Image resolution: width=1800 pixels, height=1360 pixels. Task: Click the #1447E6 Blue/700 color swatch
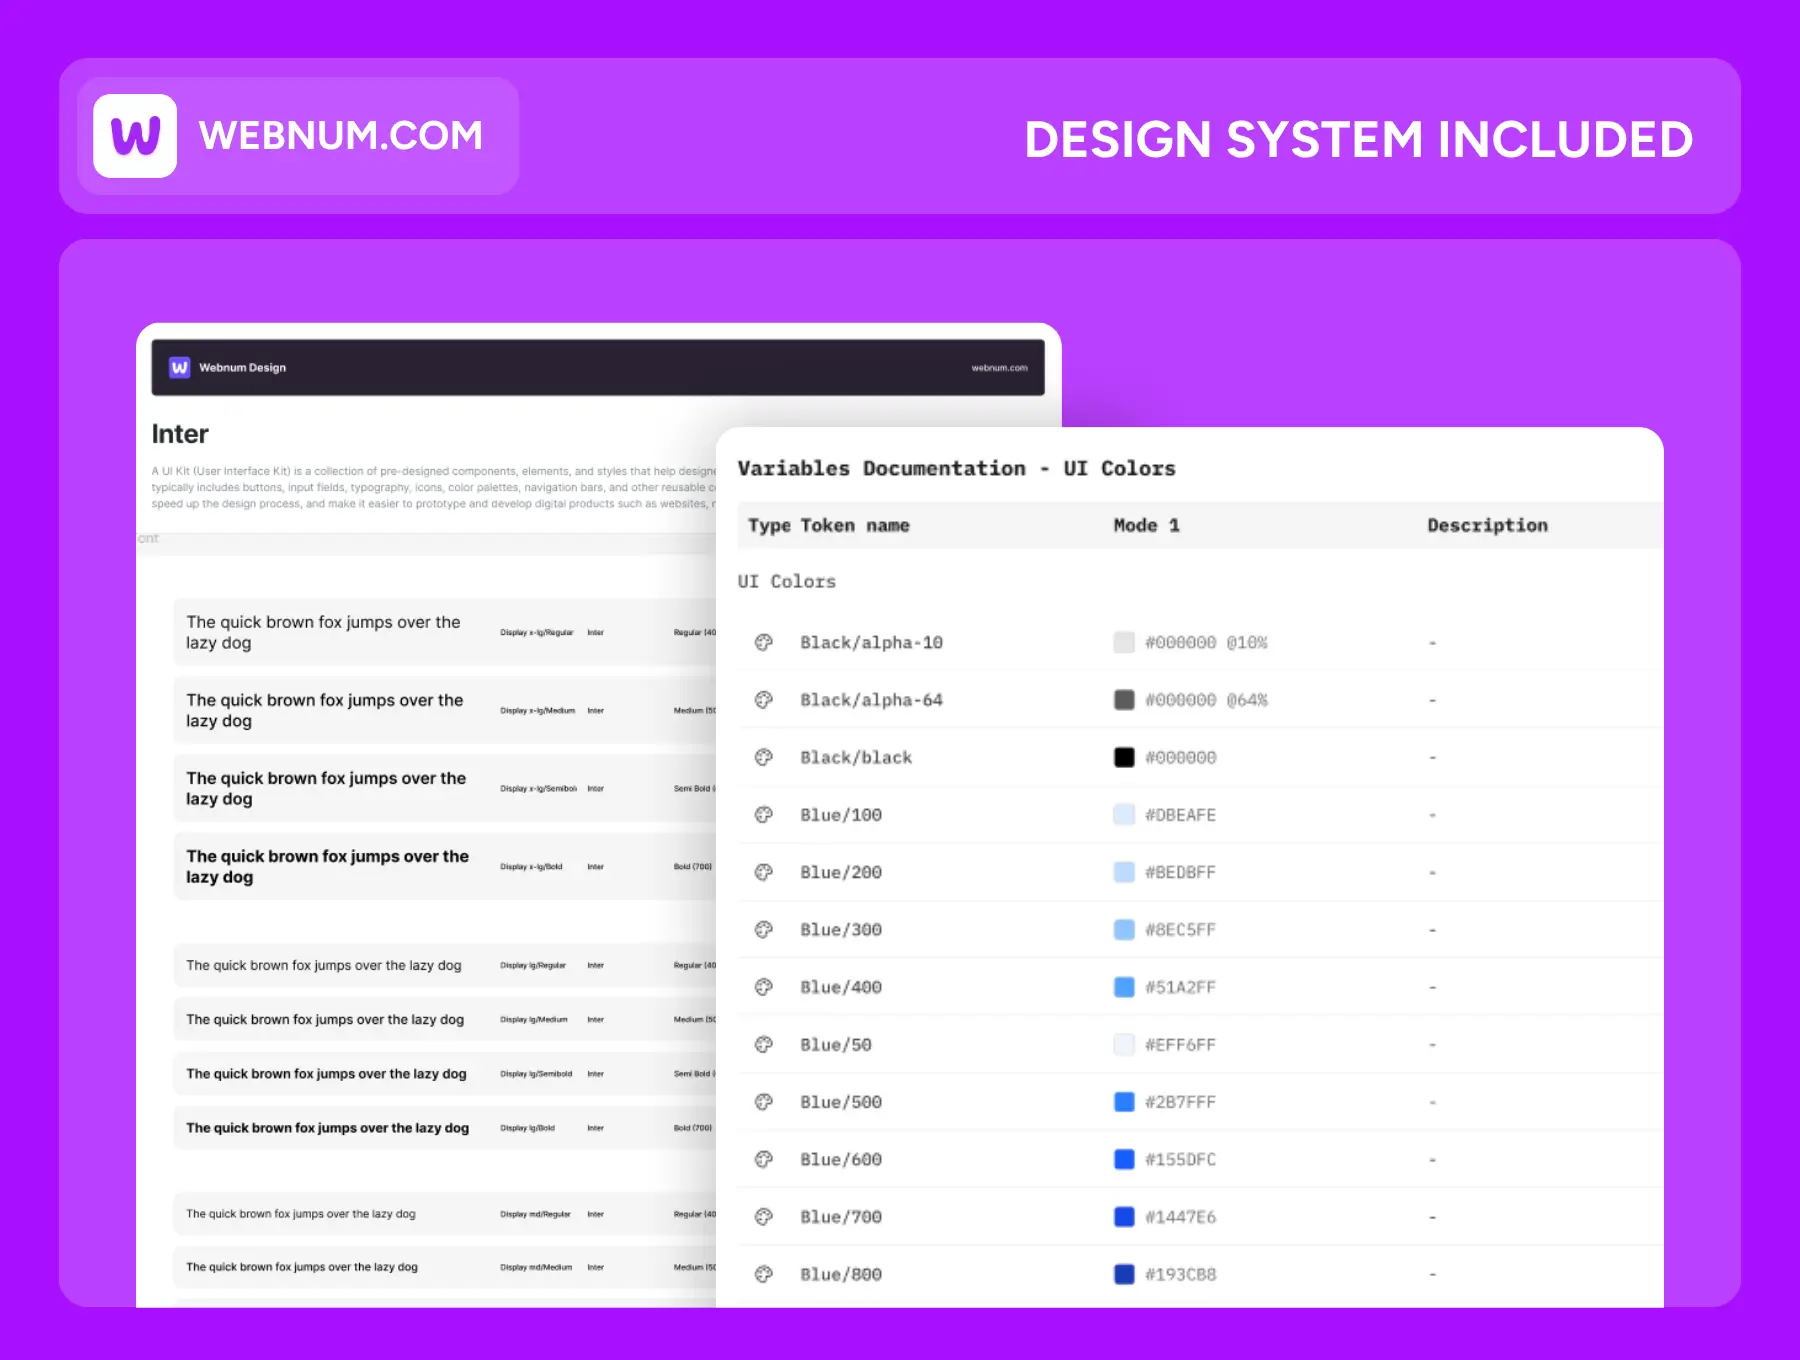tap(1124, 1217)
